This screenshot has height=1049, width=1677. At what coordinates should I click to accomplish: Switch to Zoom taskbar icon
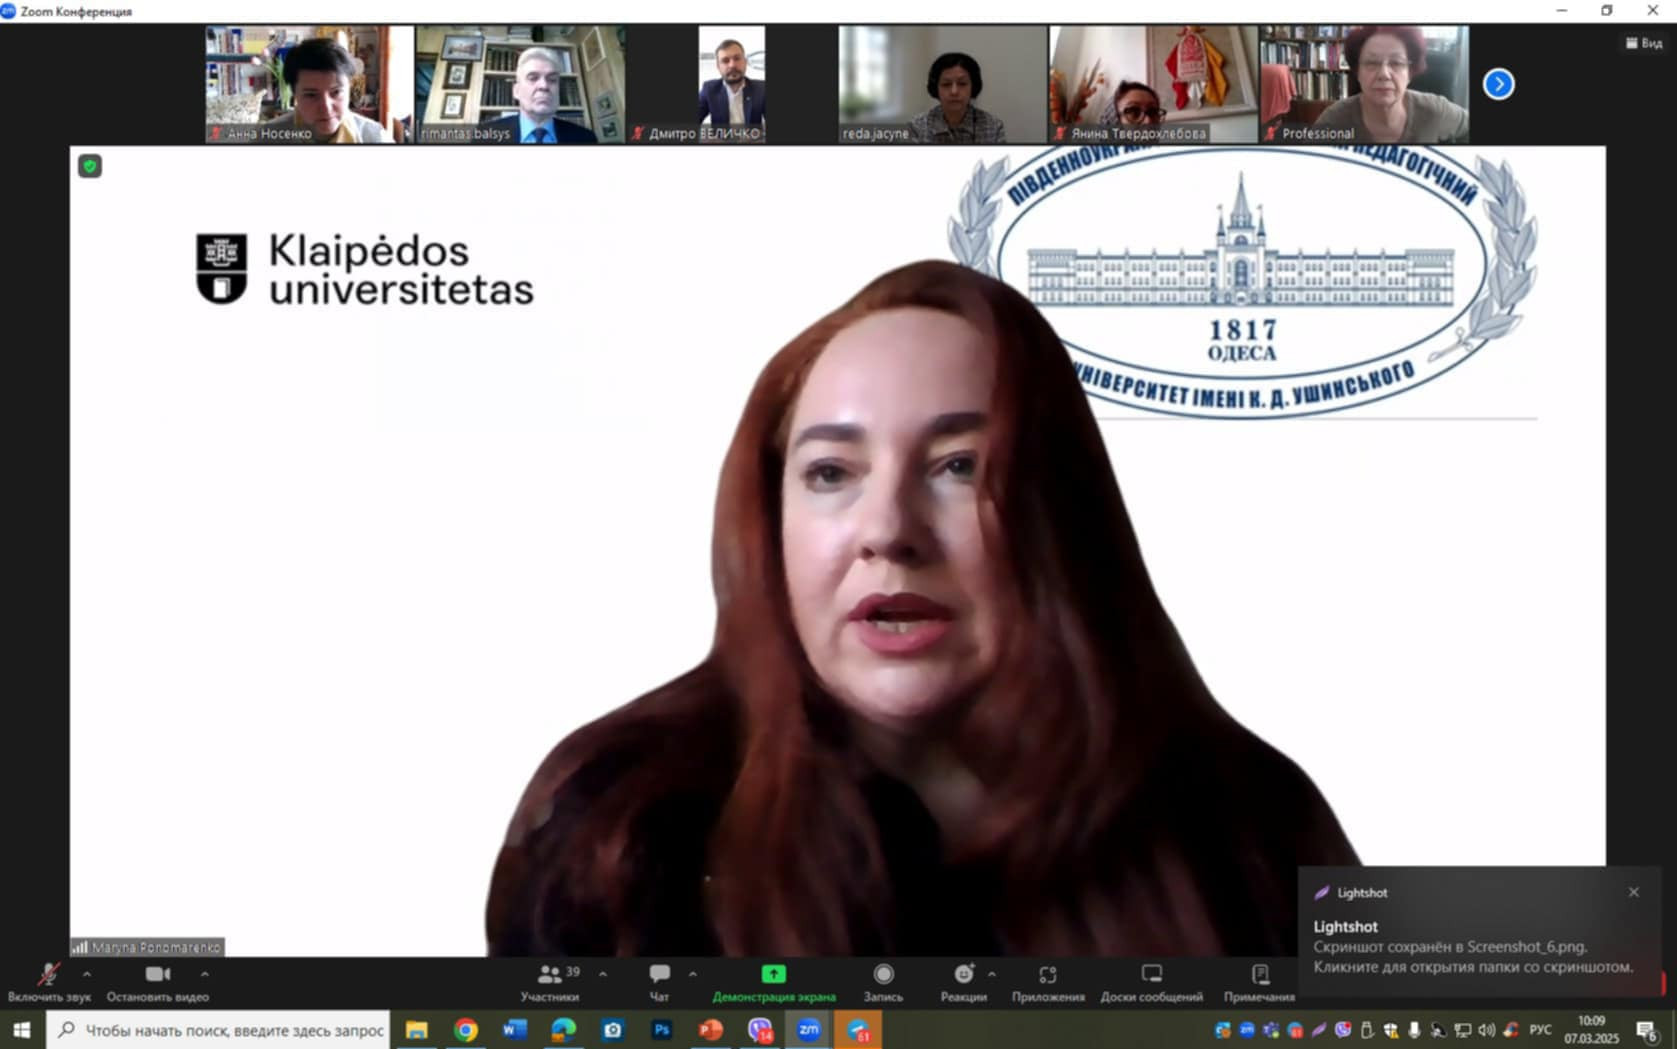[809, 1030]
